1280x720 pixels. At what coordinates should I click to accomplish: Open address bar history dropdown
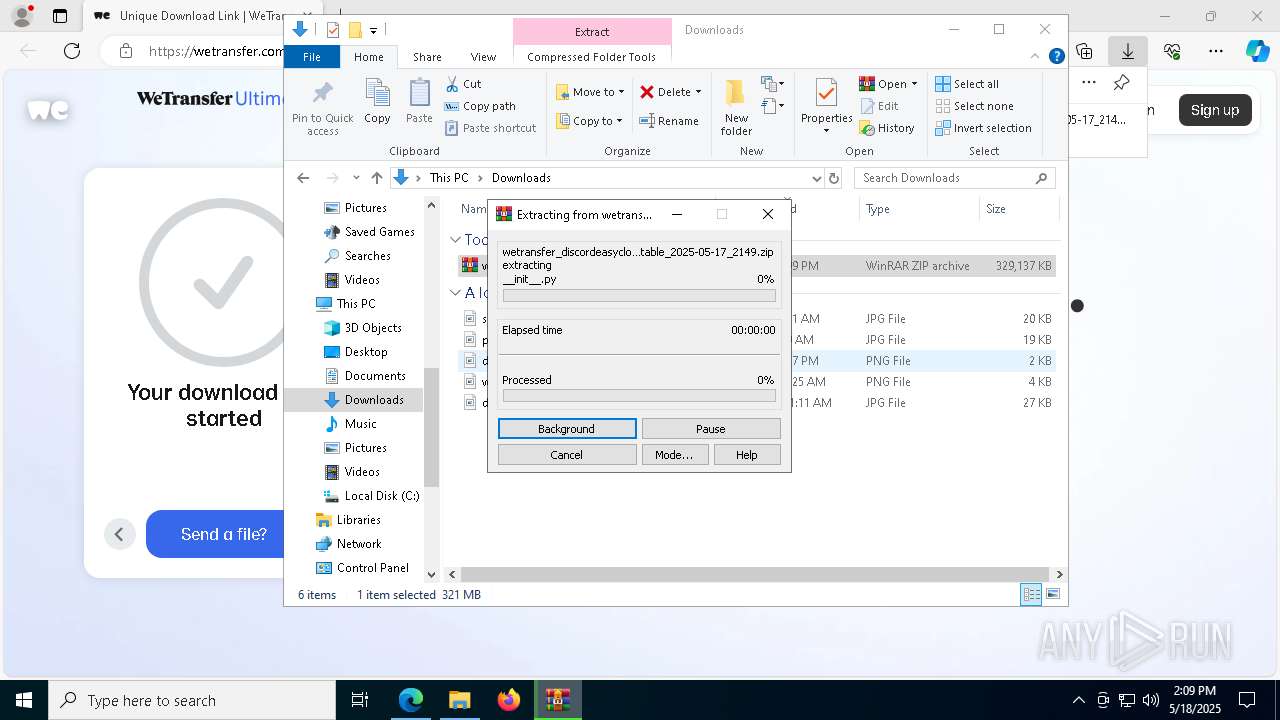pos(816,178)
